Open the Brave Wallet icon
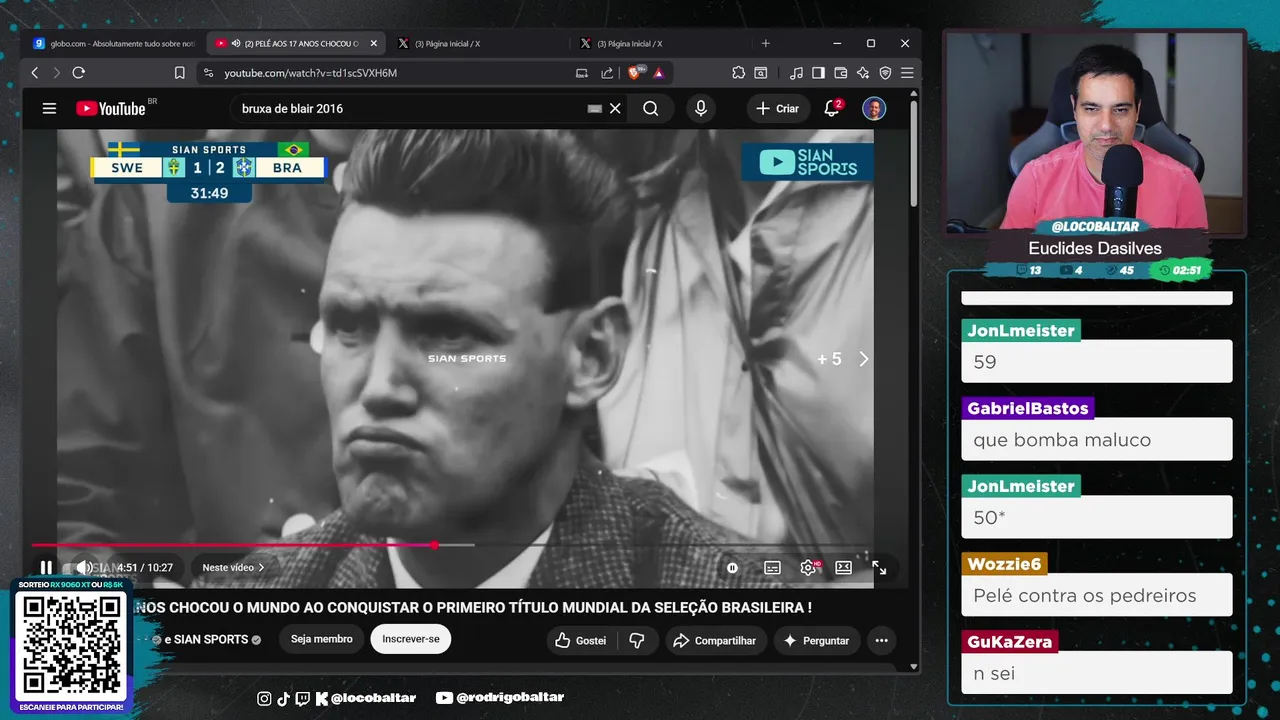This screenshot has height=720, width=1280. pos(840,73)
